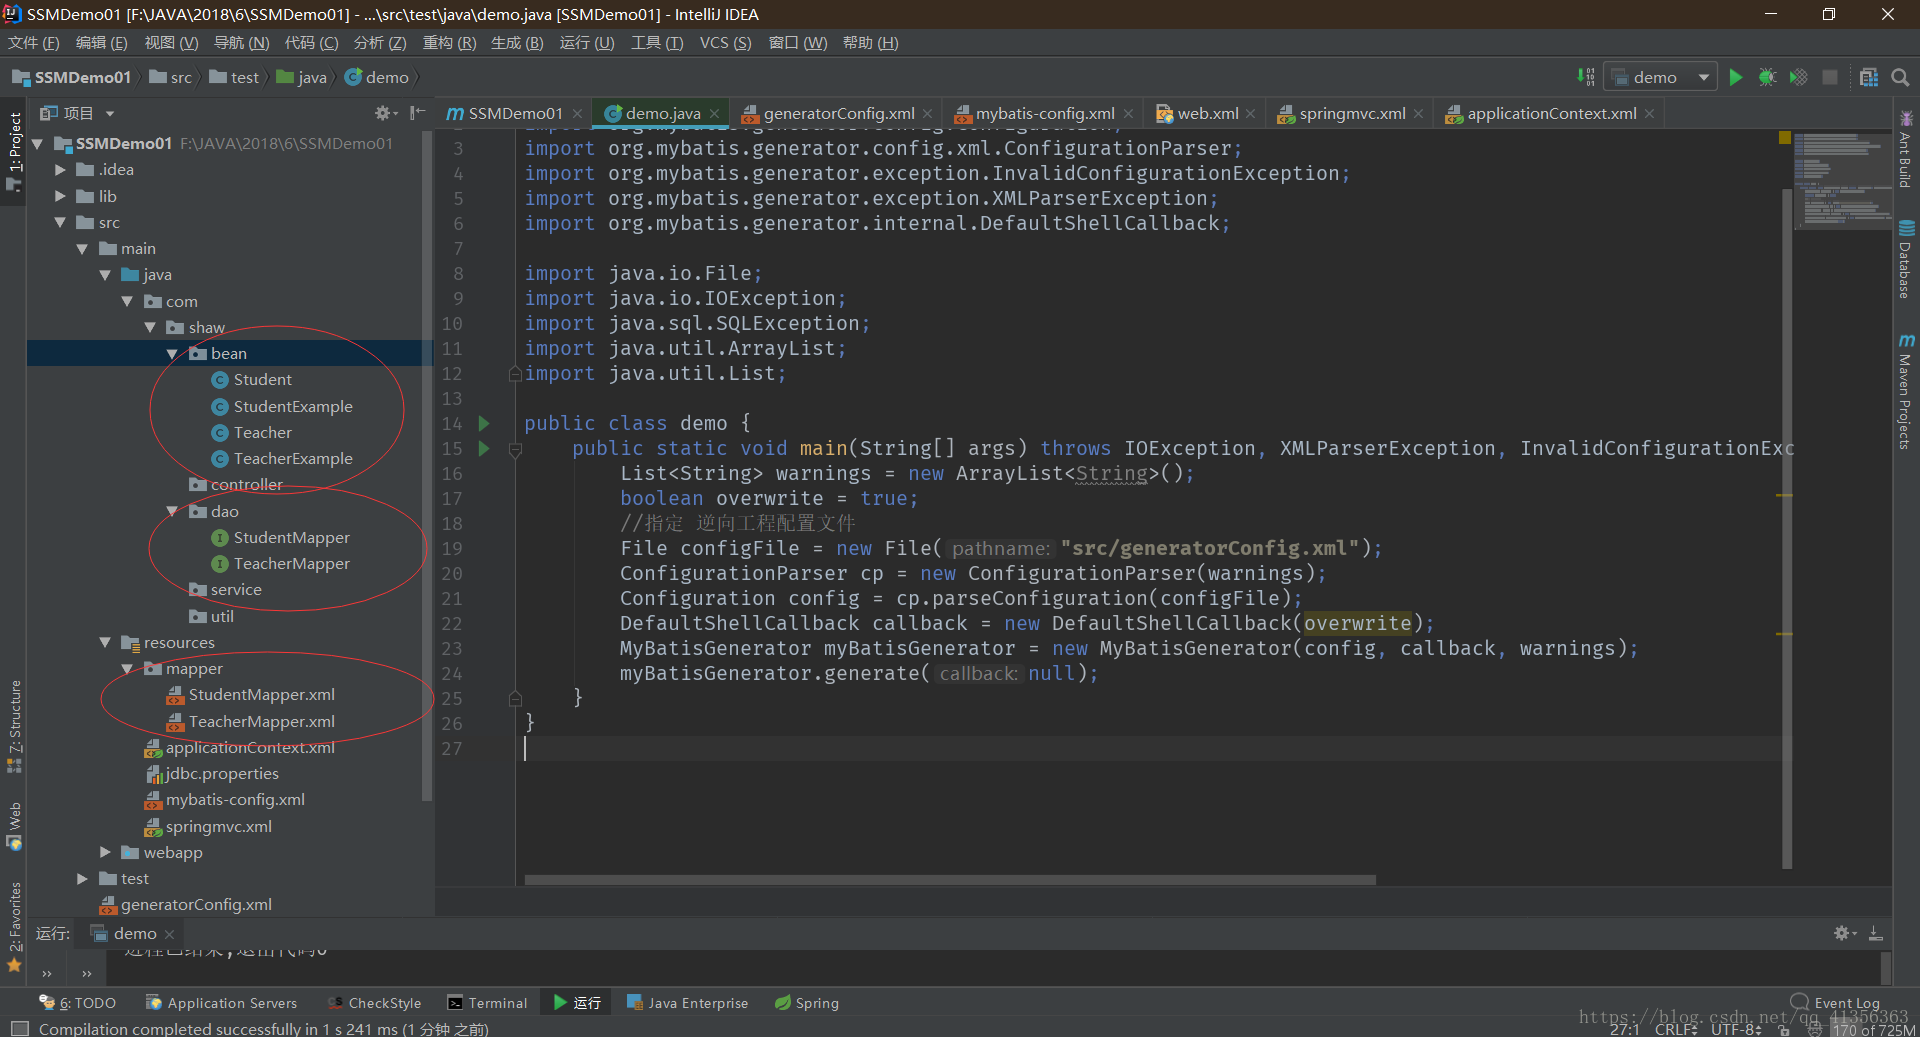Collapse the dao package

click(x=172, y=512)
